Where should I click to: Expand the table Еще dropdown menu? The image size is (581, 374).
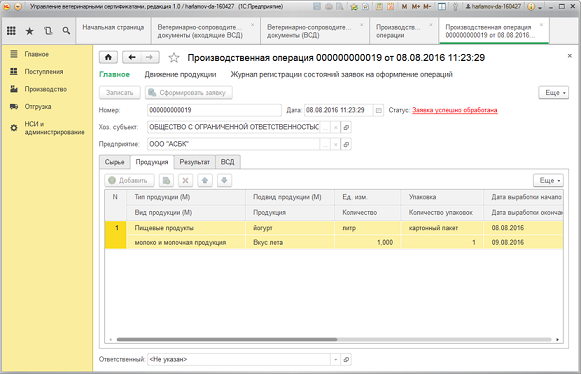coord(548,181)
